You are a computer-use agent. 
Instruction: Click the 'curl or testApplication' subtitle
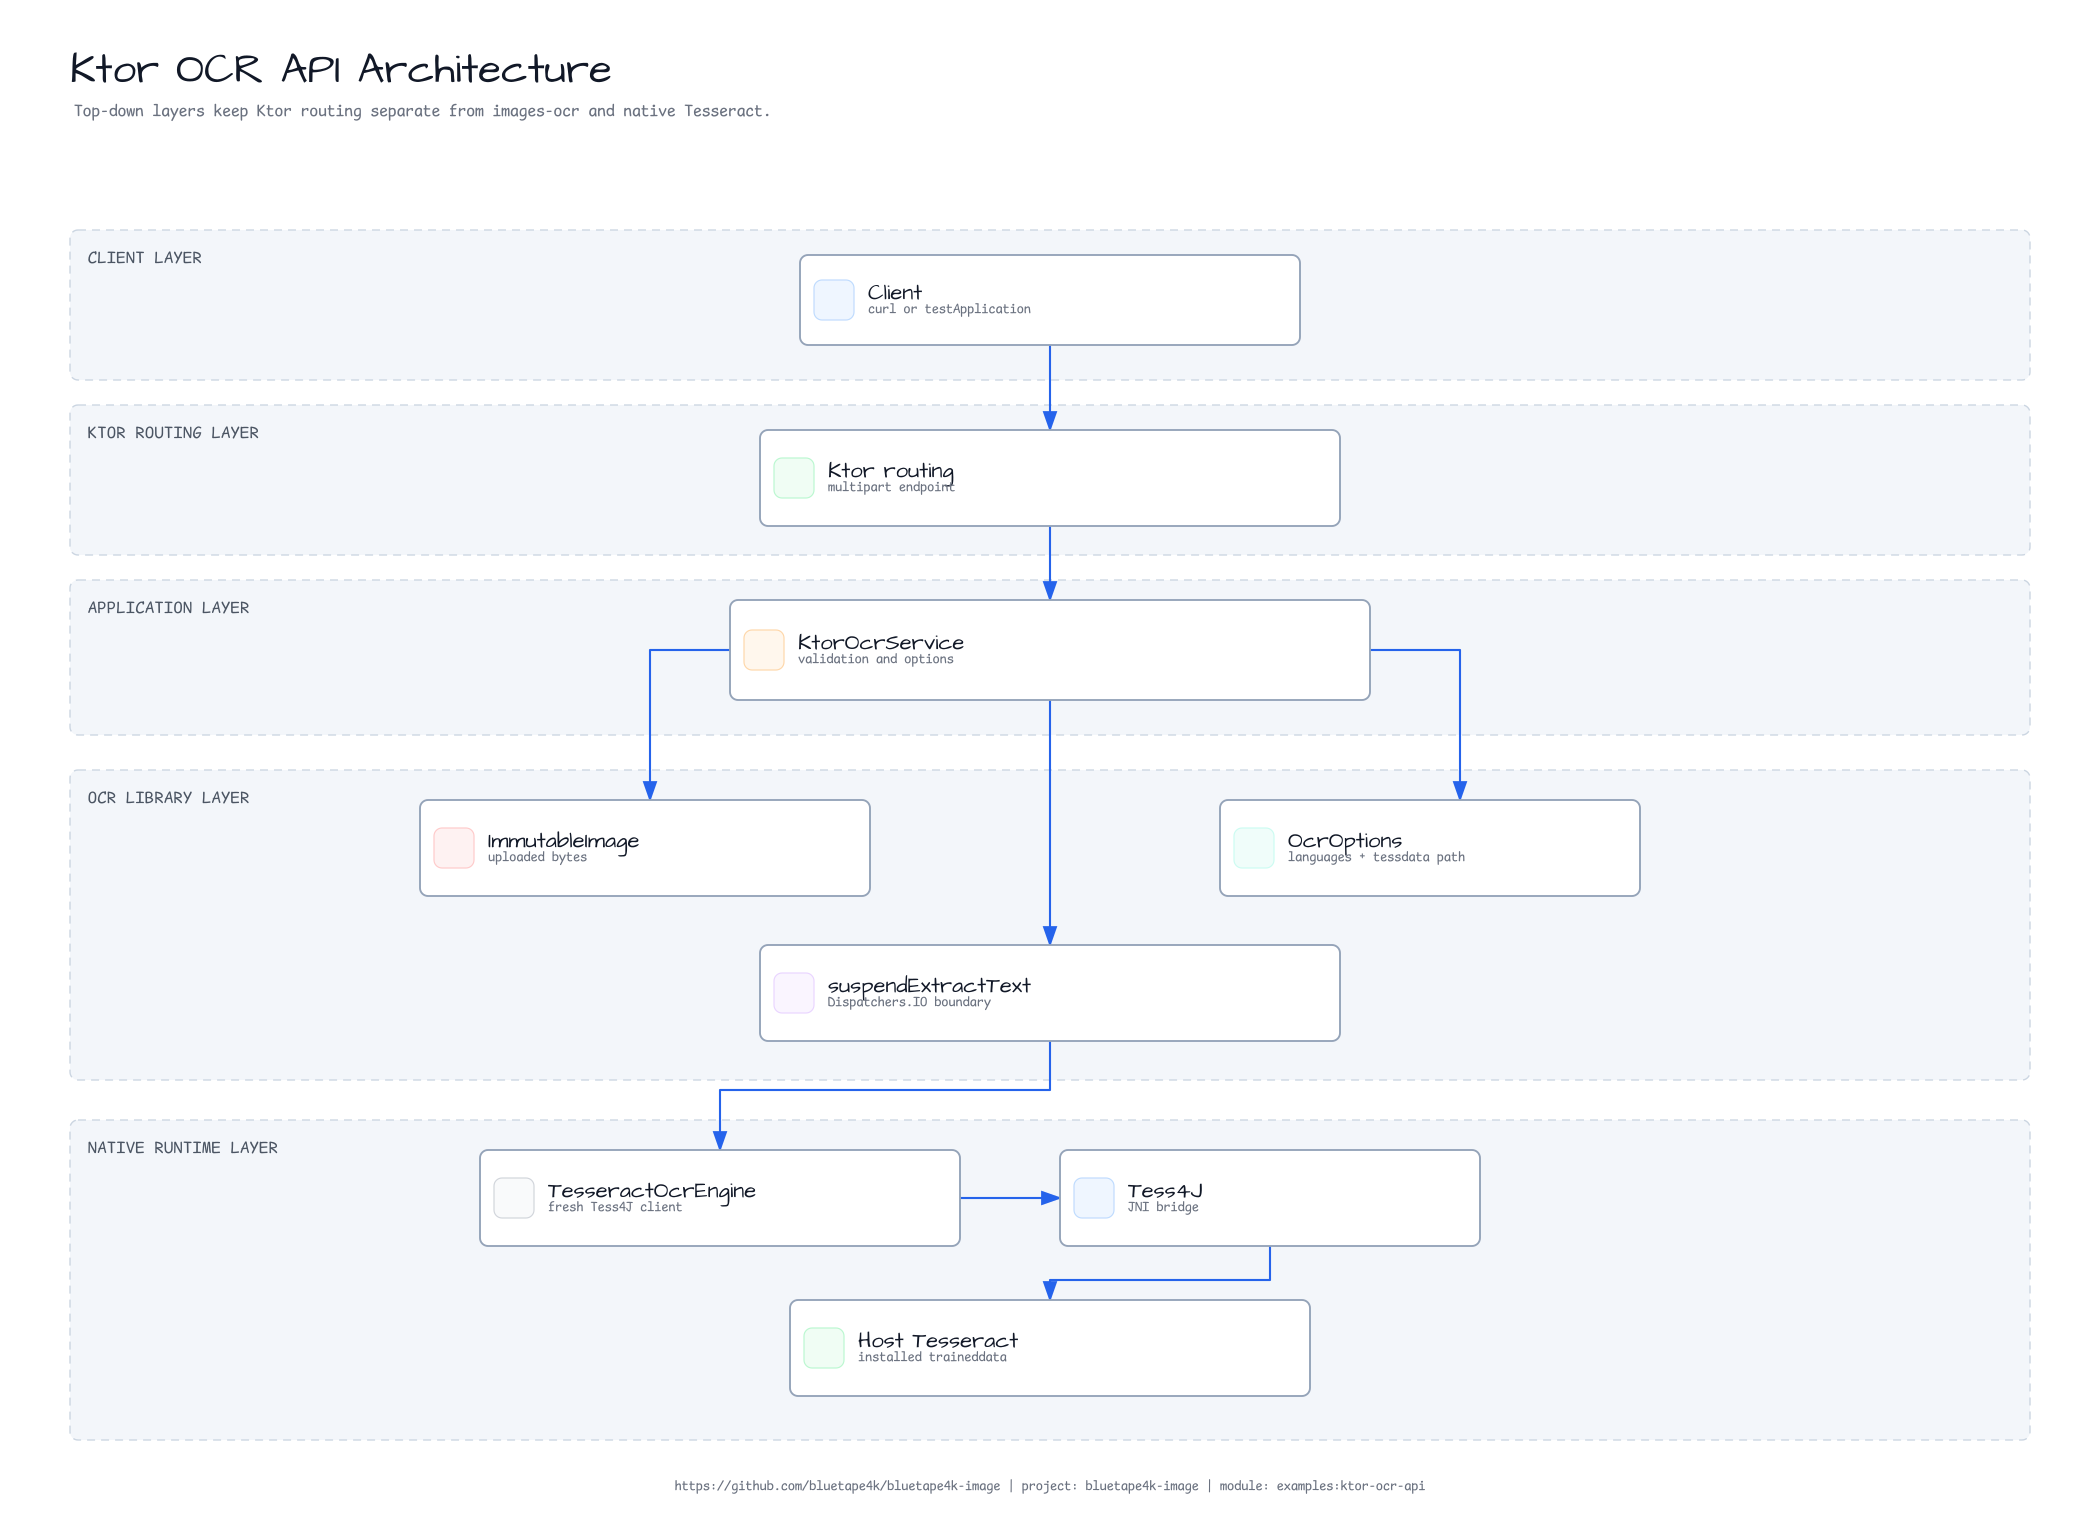[949, 309]
